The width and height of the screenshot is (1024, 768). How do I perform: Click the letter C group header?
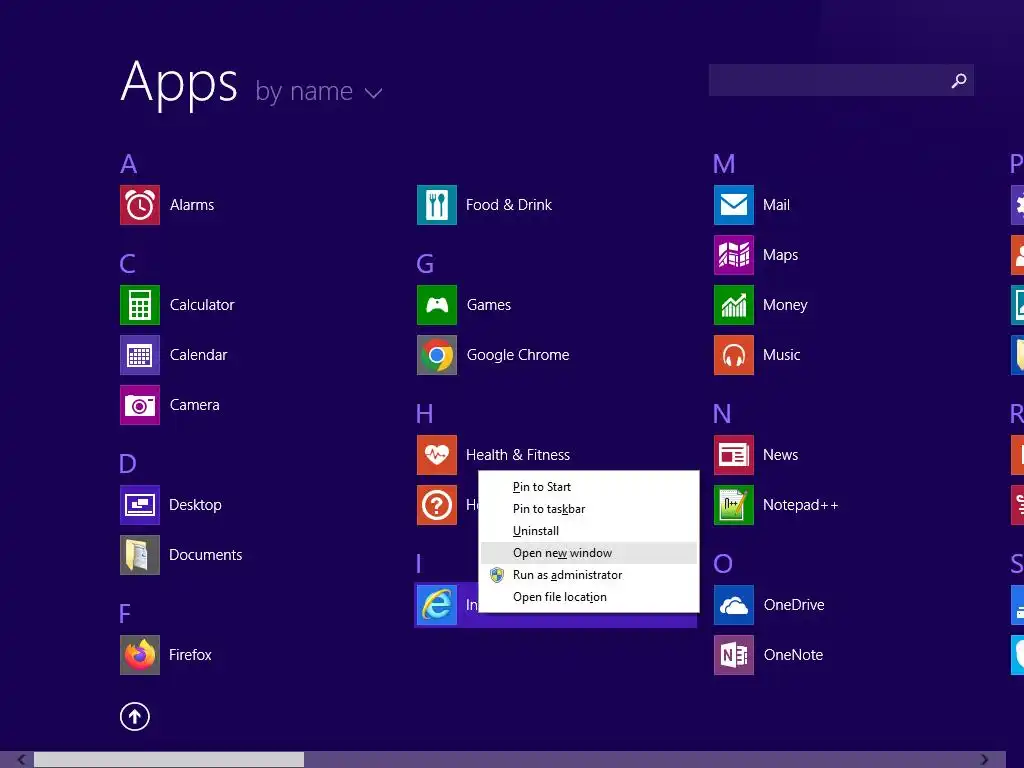[x=128, y=264]
